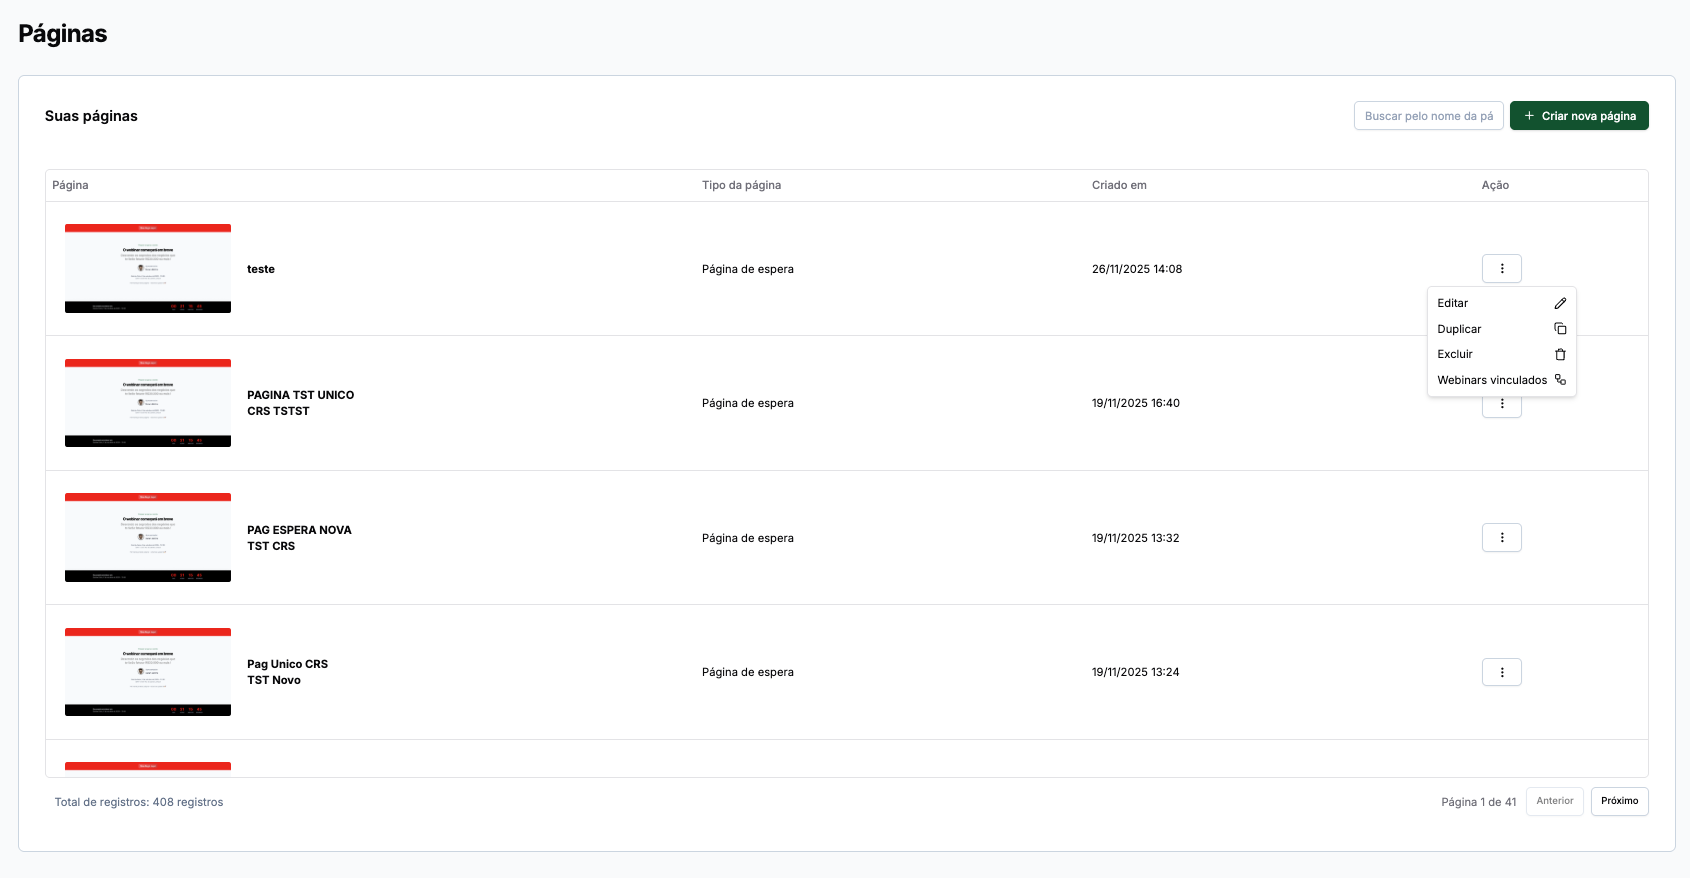Click the link icon beside Webinars vinculados
The width and height of the screenshot is (1690, 878).
point(1560,380)
